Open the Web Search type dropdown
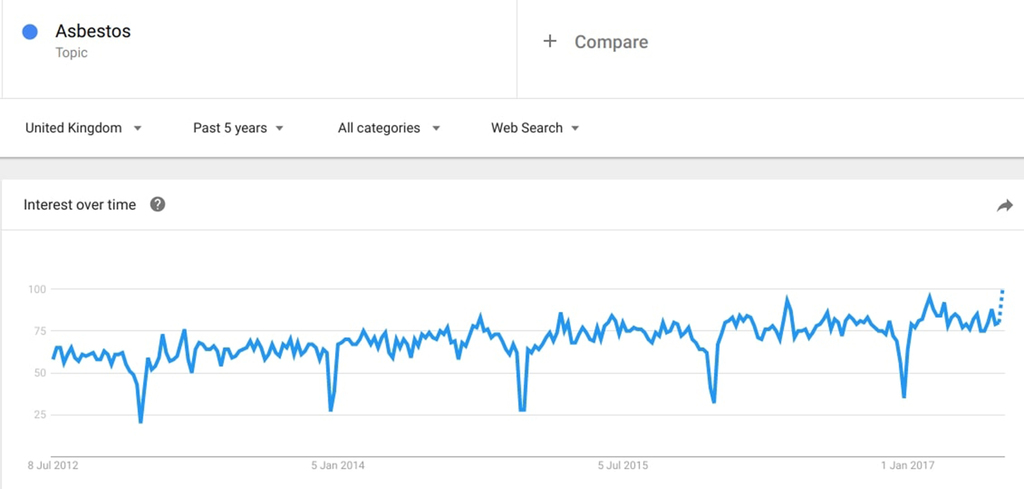 (535, 128)
